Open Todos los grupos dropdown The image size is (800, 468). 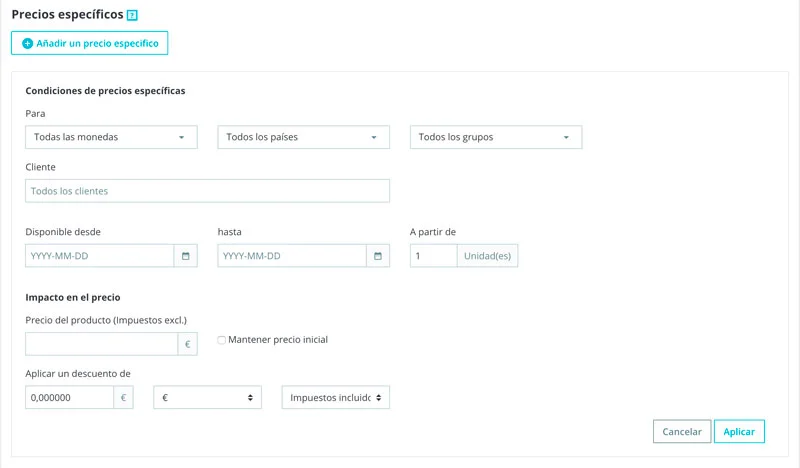coord(496,137)
